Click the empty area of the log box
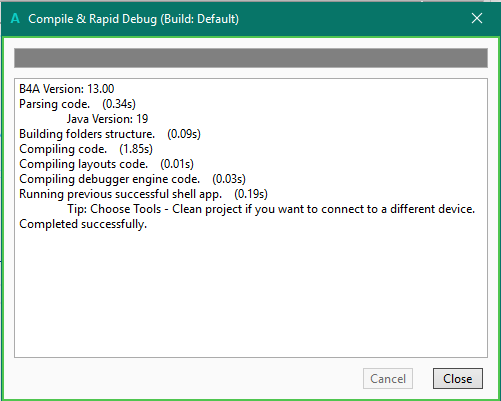This screenshot has height=401, width=501. [251, 293]
